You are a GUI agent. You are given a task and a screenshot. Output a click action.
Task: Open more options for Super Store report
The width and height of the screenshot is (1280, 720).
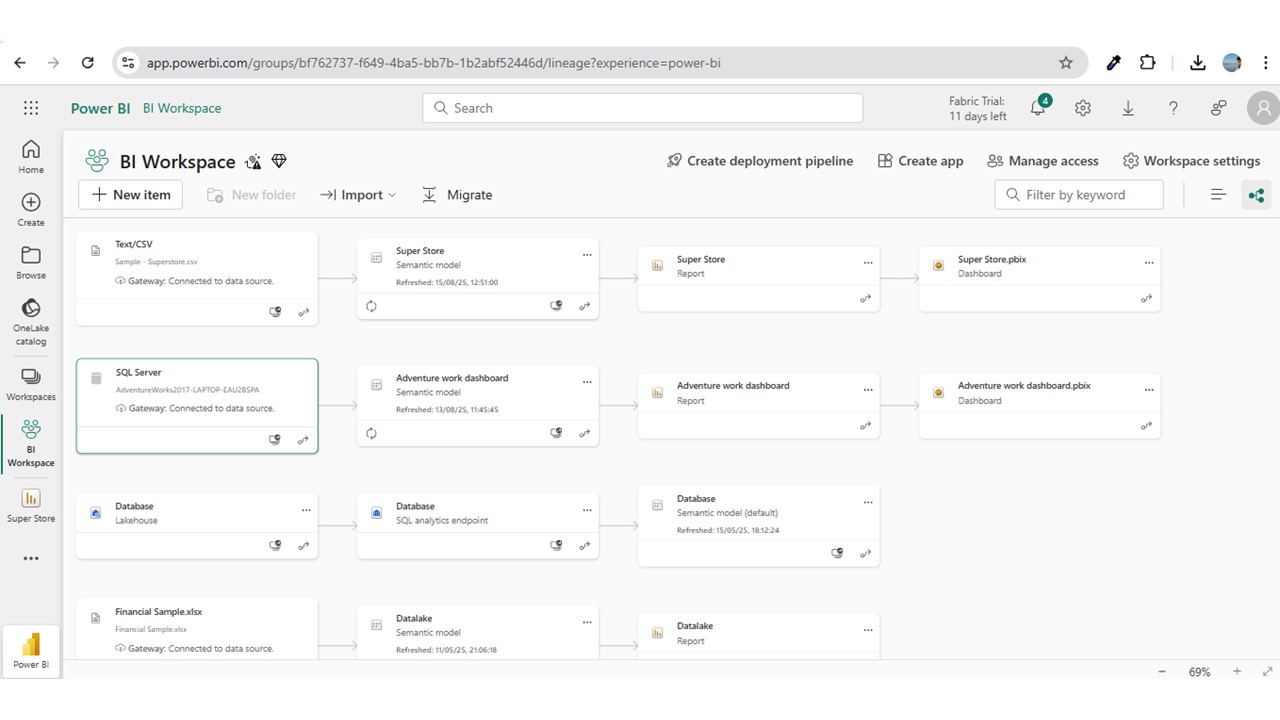point(868,262)
